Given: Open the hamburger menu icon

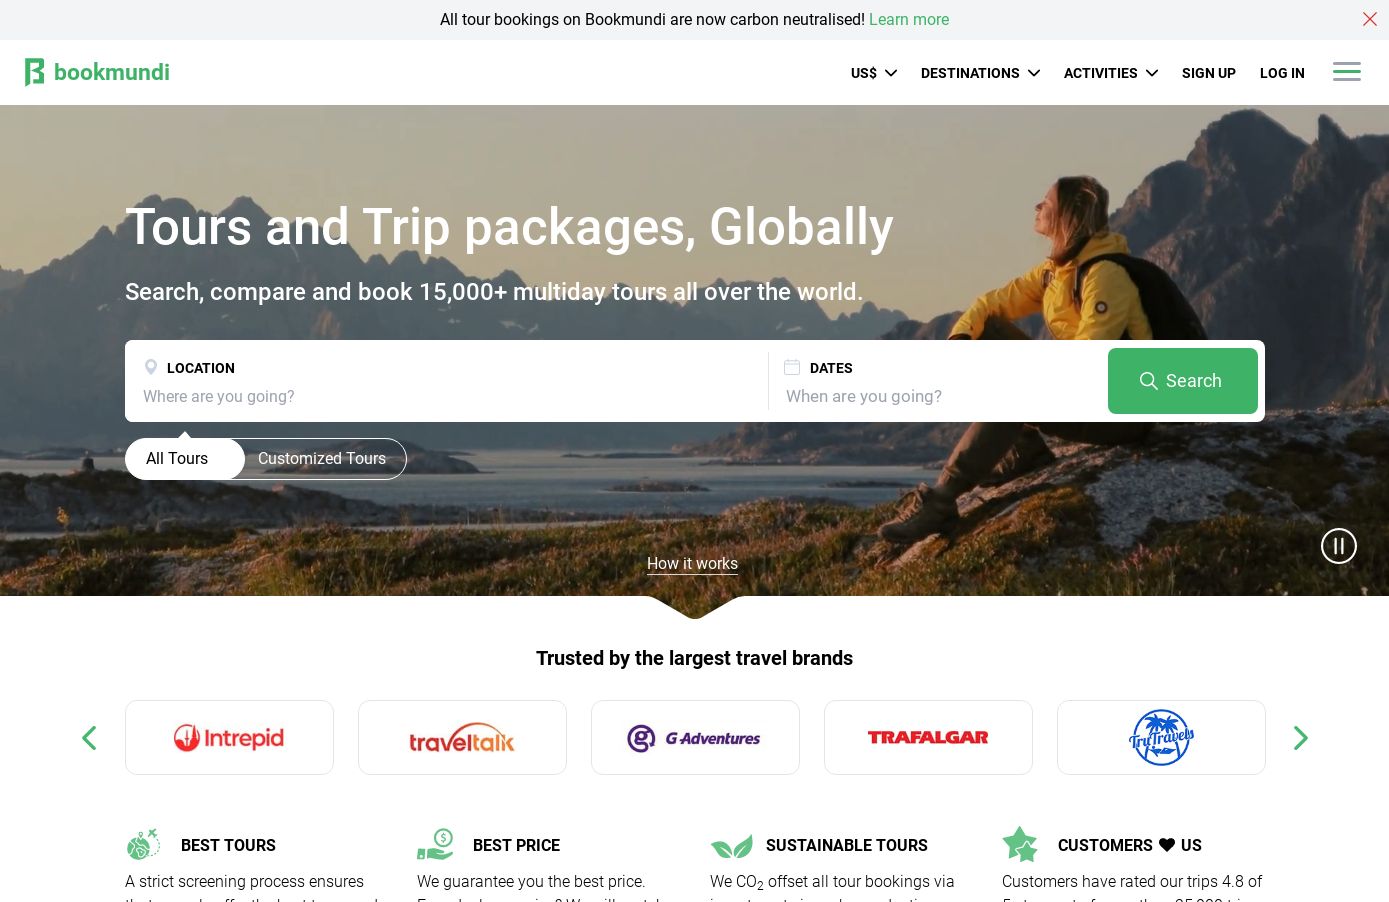Looking at the screenshot, I should (1346, 71).
